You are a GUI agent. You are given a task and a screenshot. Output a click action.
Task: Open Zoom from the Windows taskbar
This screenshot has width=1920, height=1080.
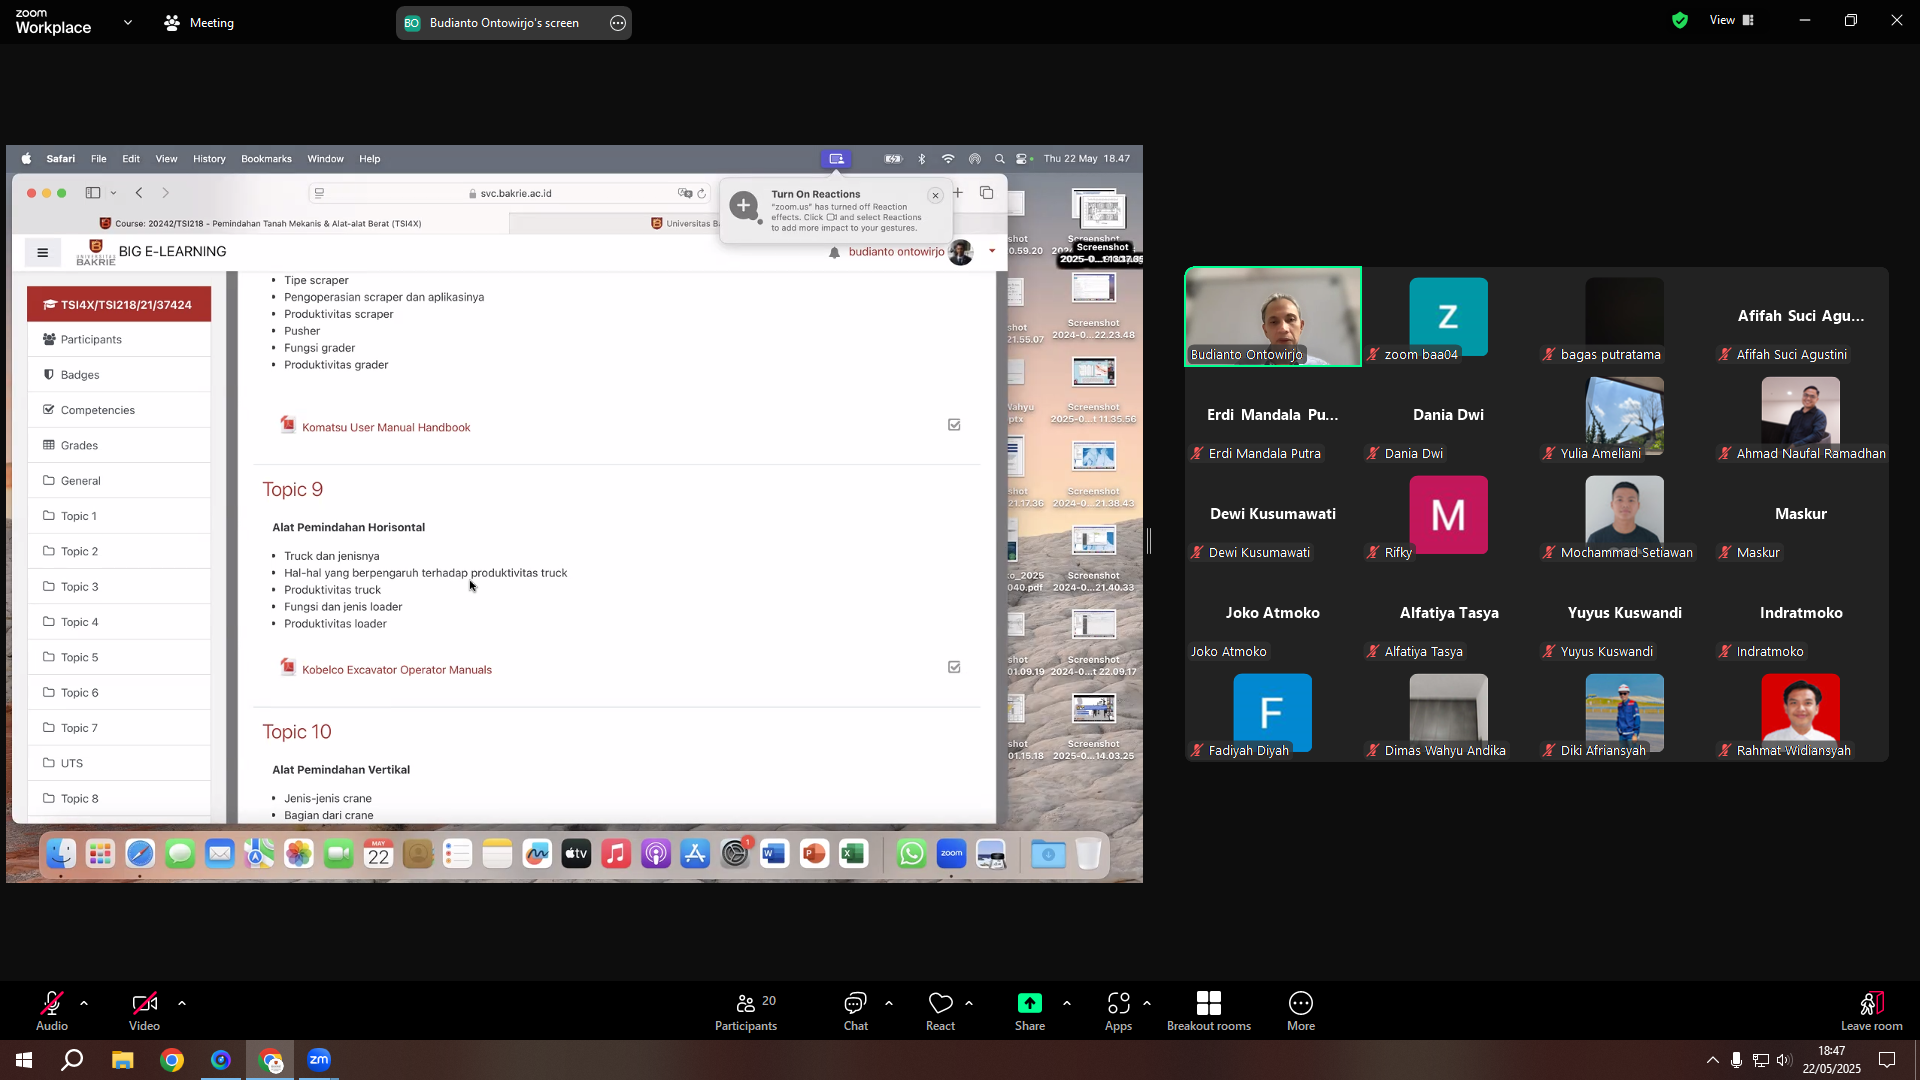[319, 1060]
